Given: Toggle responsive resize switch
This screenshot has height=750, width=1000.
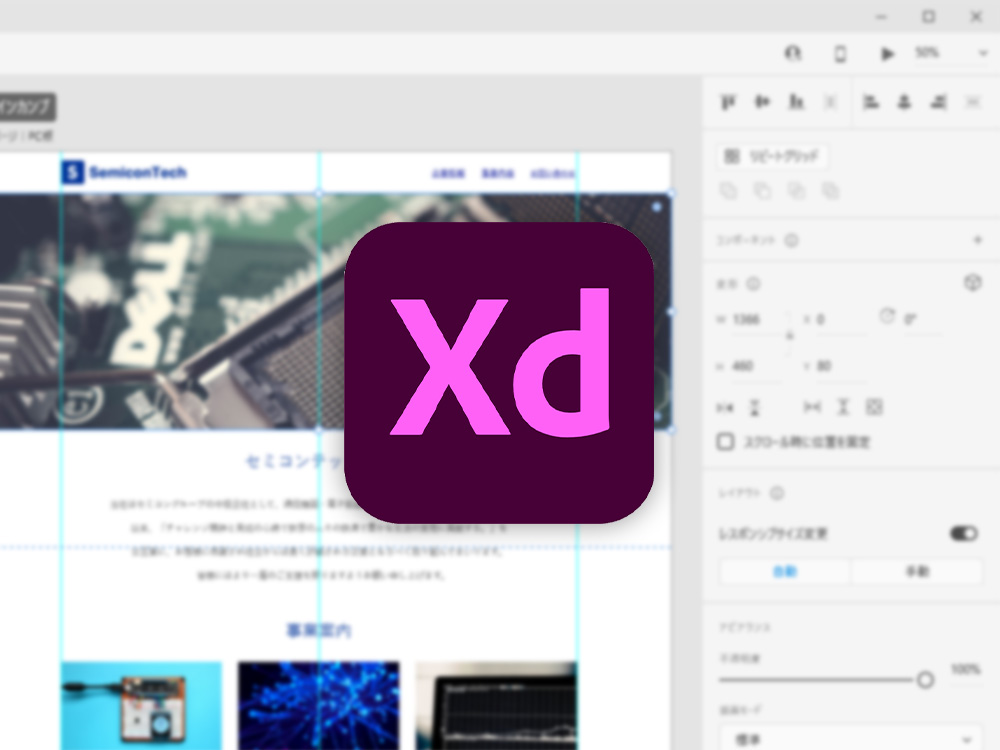Looking at the screenshot, I should 964,533.
